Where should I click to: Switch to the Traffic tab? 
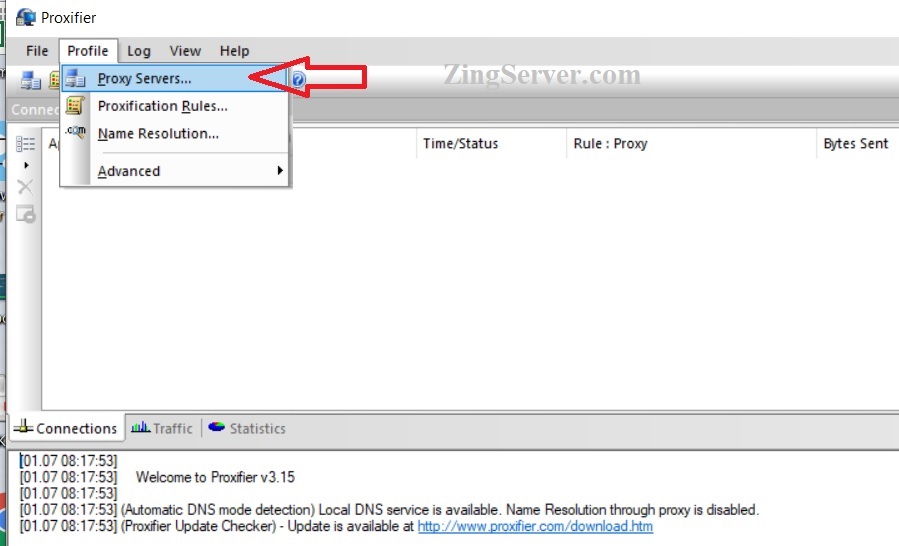[x=162, y=428]
